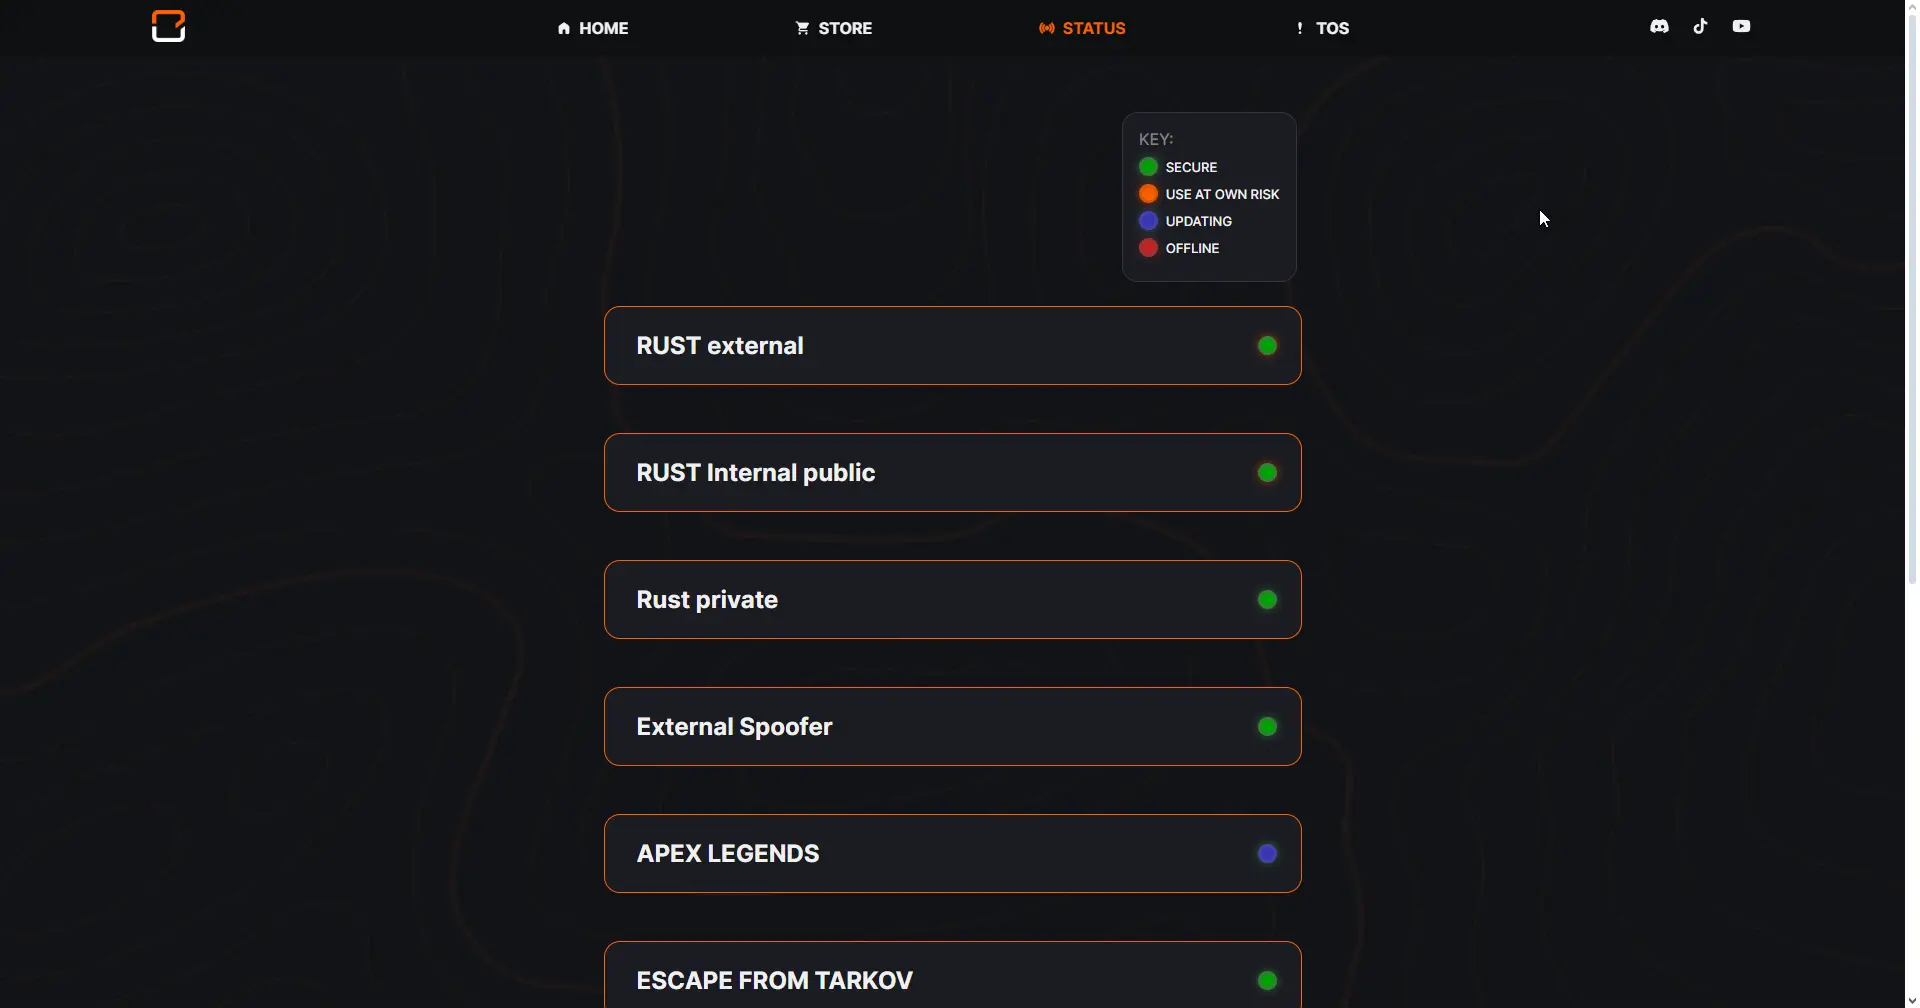Click the red OFFLINE key swatch
Image resolution: width=1920 pixels, height=1008 pixels.
point(1149,248)
